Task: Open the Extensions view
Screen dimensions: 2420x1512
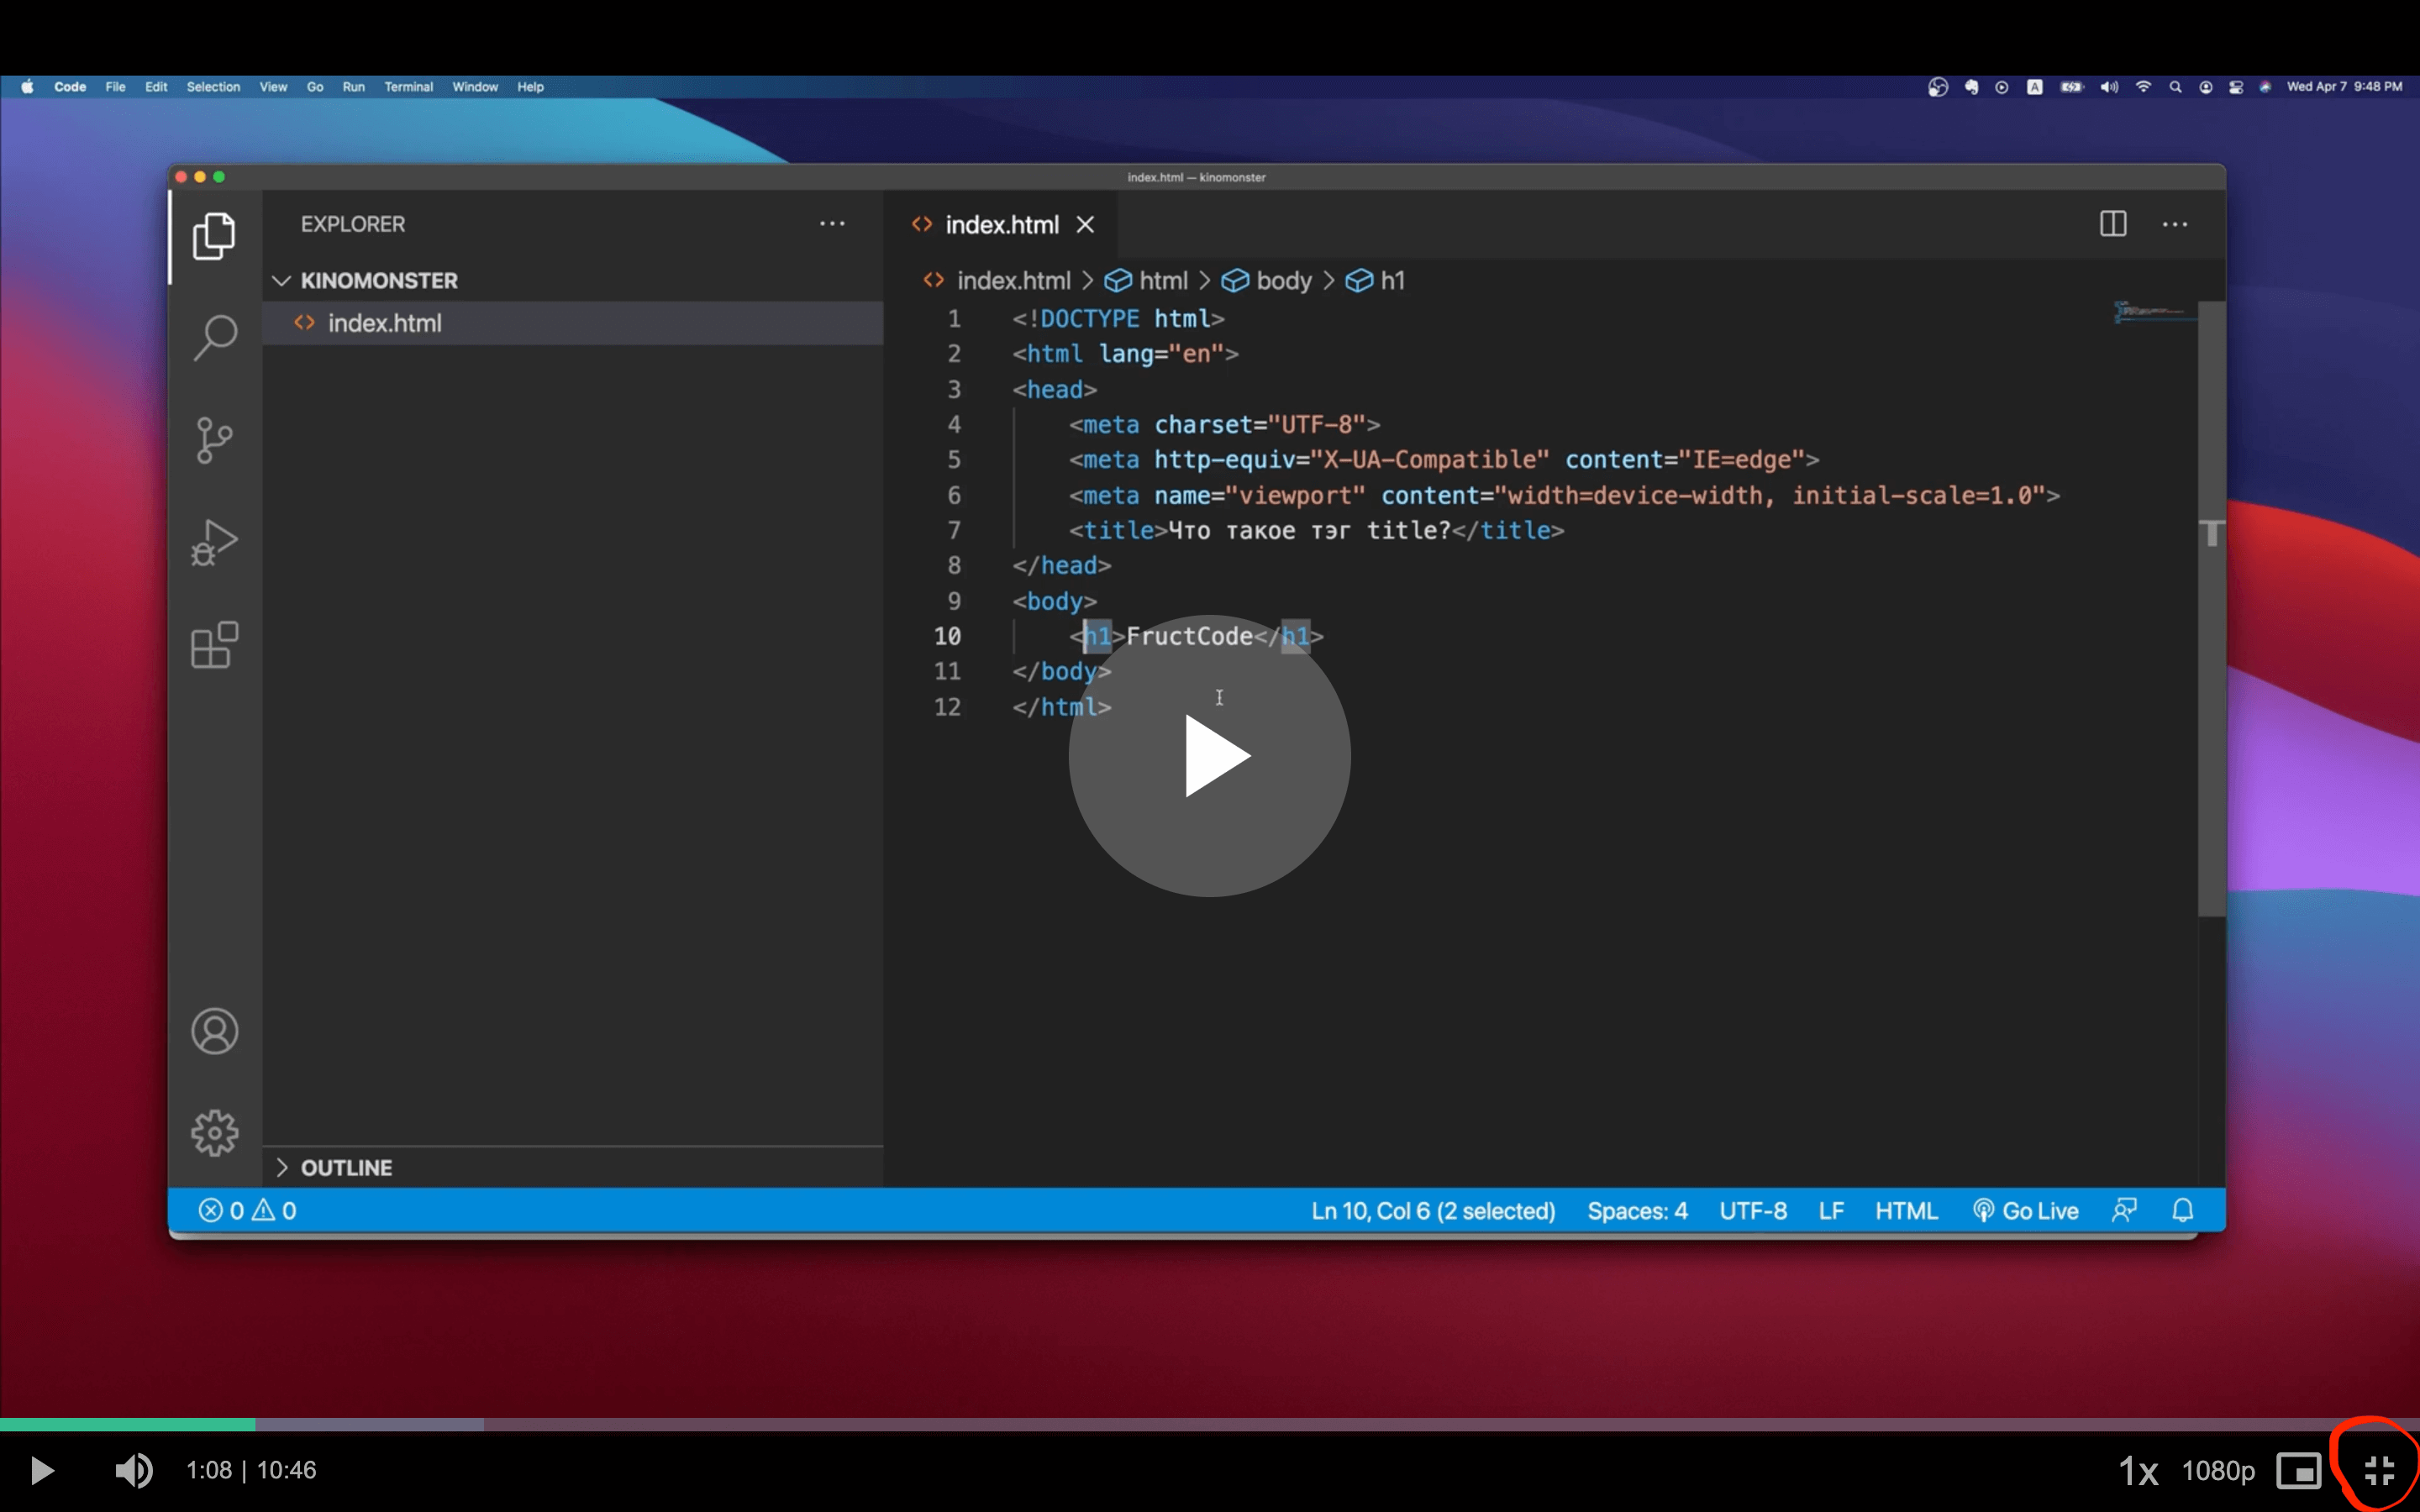Action: [x=214, y=645]
